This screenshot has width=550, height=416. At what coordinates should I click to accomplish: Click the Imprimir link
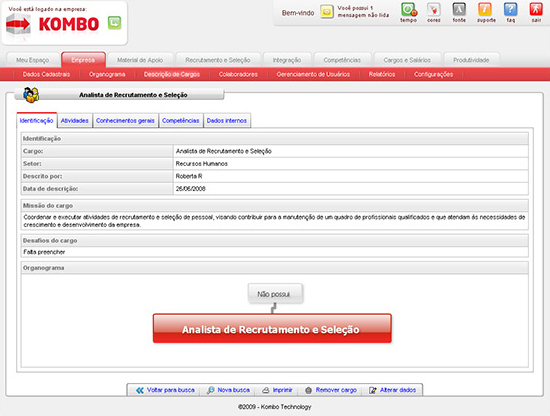282,390
